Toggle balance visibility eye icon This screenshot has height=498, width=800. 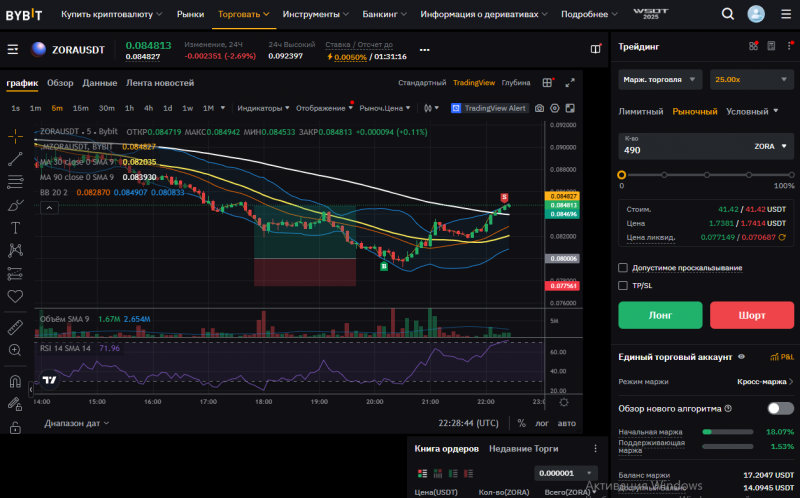pos(741,357)
